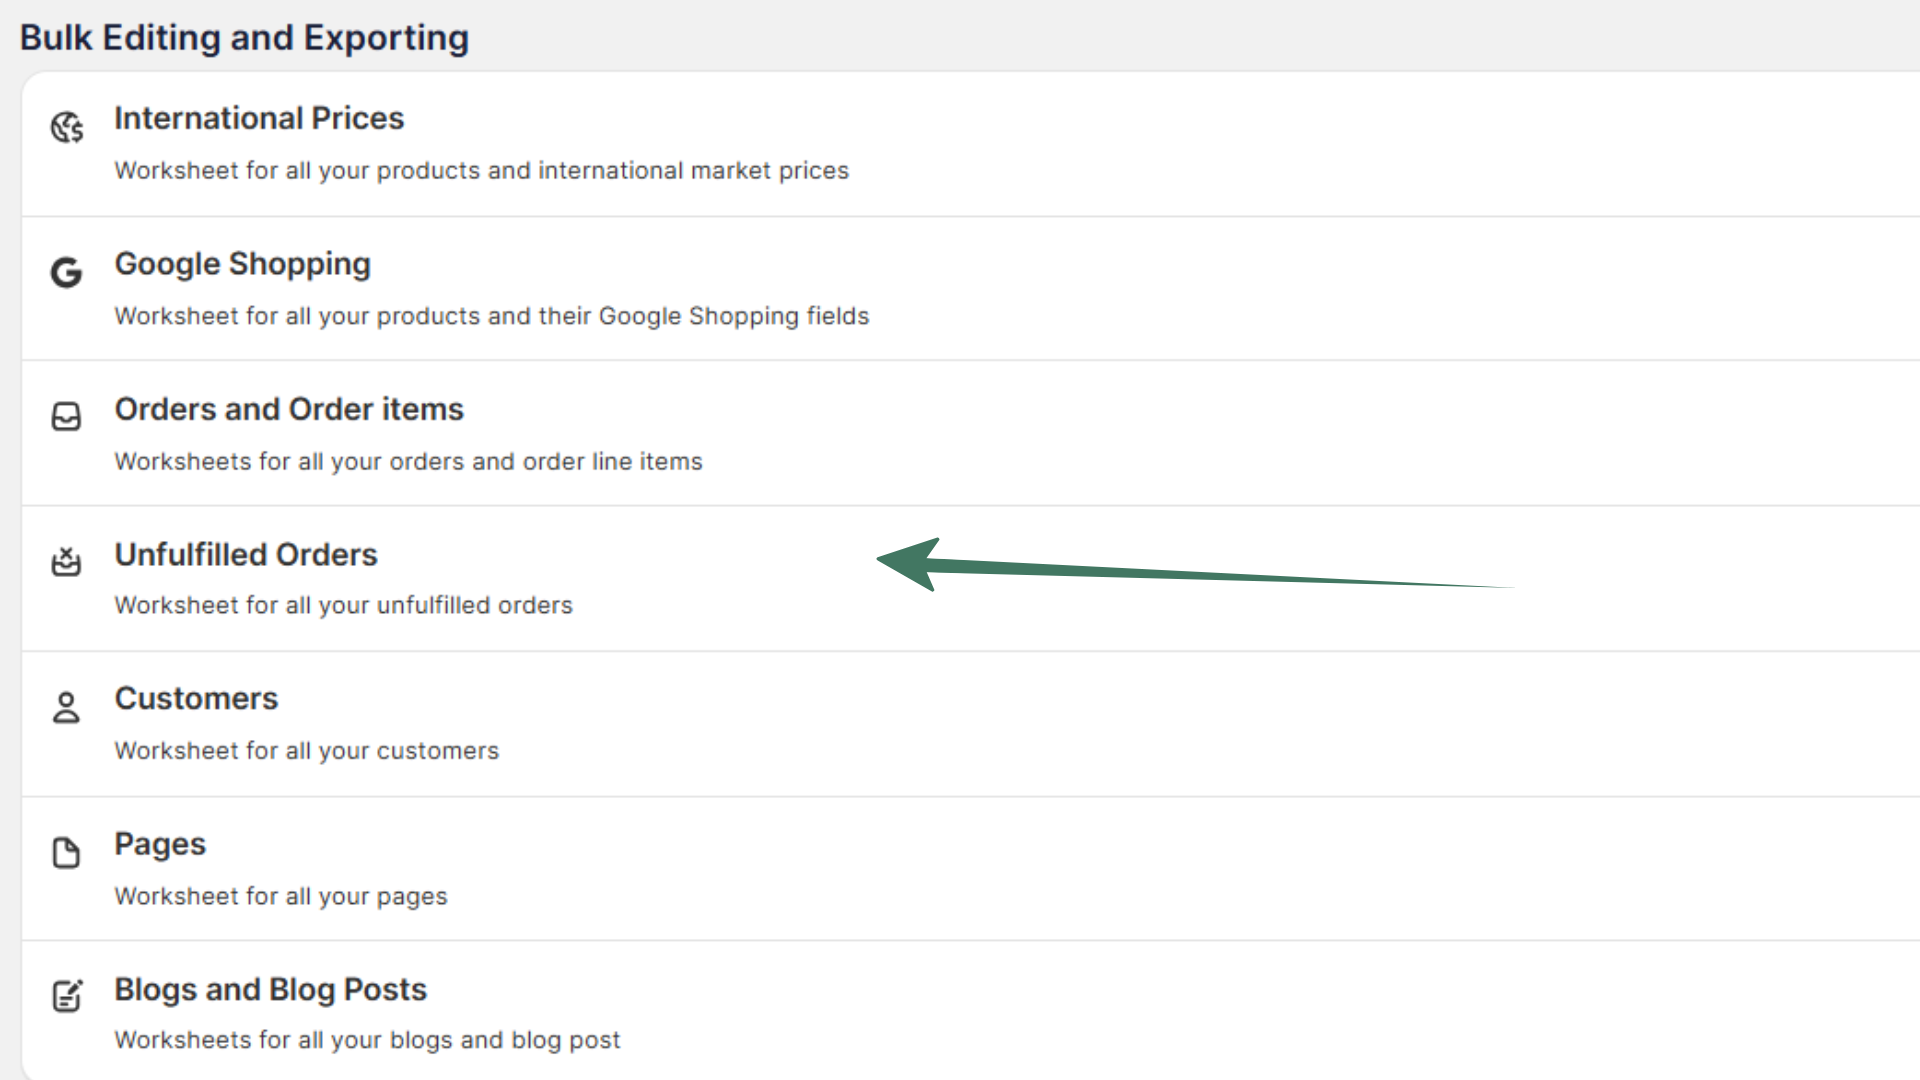Image resolution: width=1920 pixels, height=1080 pixels.
Task: Click the Google Shopping fields description
Action: click(491, 316)
